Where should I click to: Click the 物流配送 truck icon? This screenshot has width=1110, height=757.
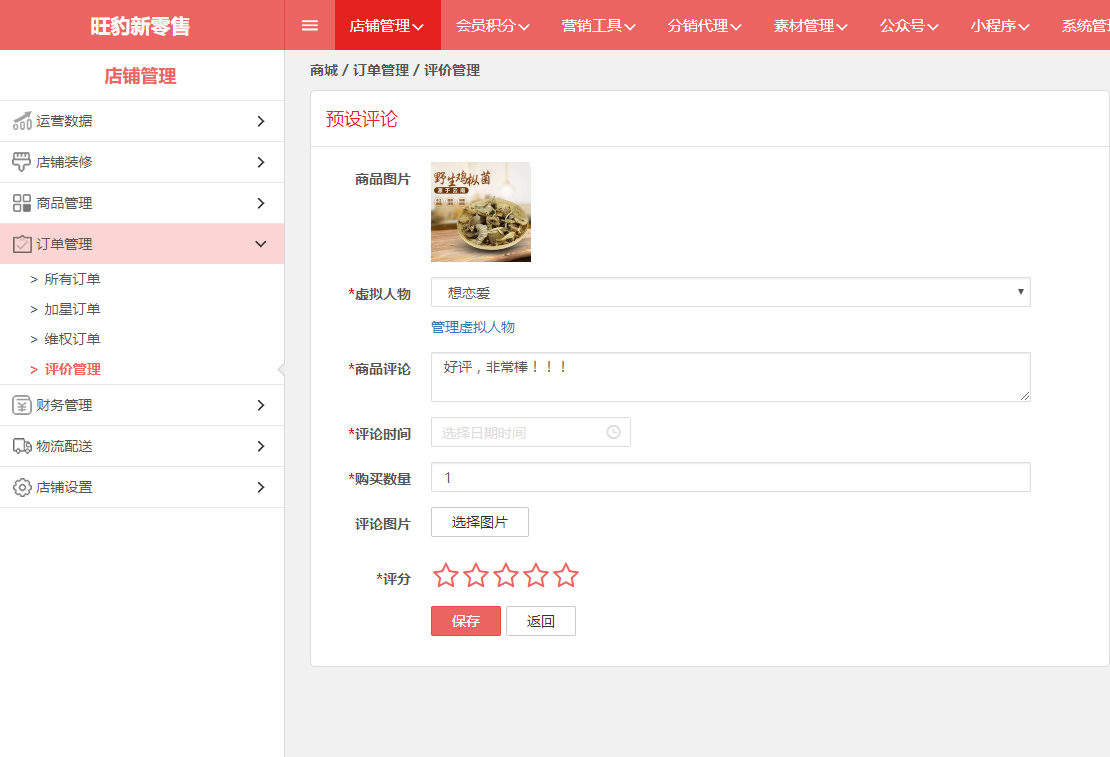pyautogui.click(x=22, y=446)
